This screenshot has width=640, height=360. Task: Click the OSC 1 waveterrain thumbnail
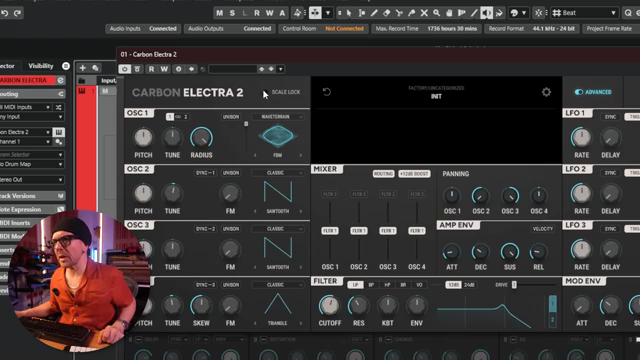pos(278,136)
